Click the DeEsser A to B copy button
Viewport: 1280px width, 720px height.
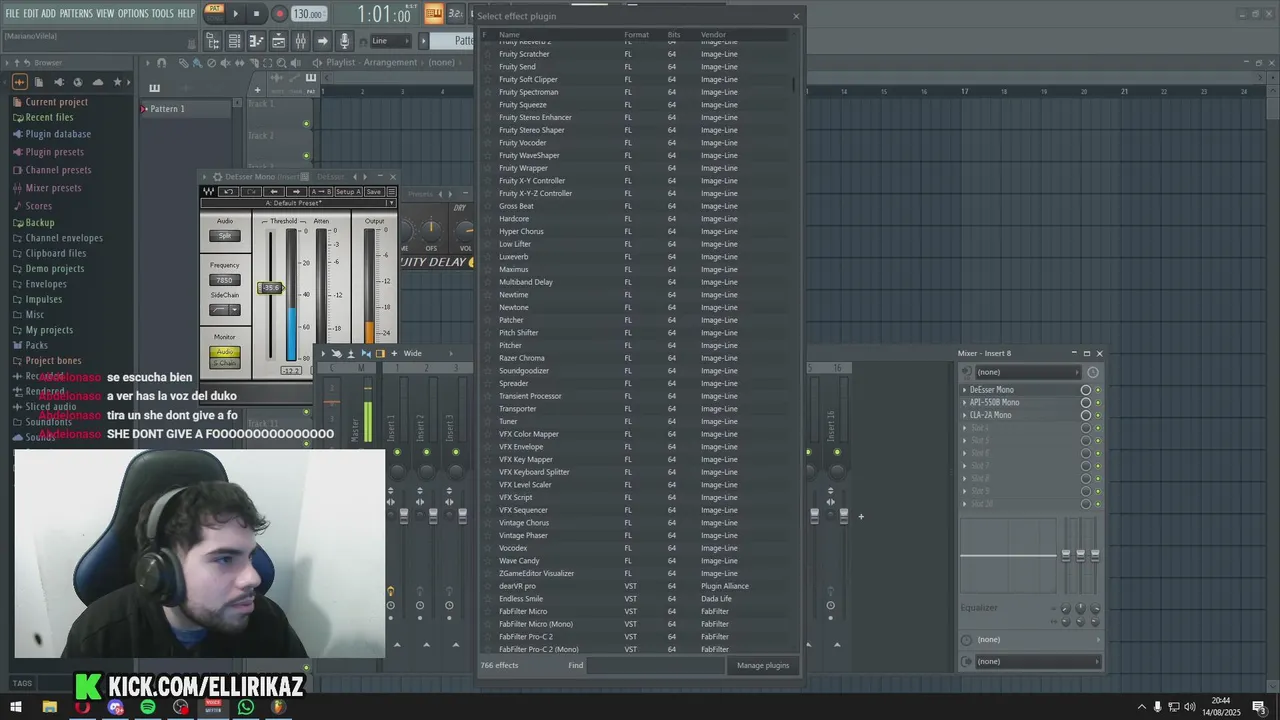point(321,191)
